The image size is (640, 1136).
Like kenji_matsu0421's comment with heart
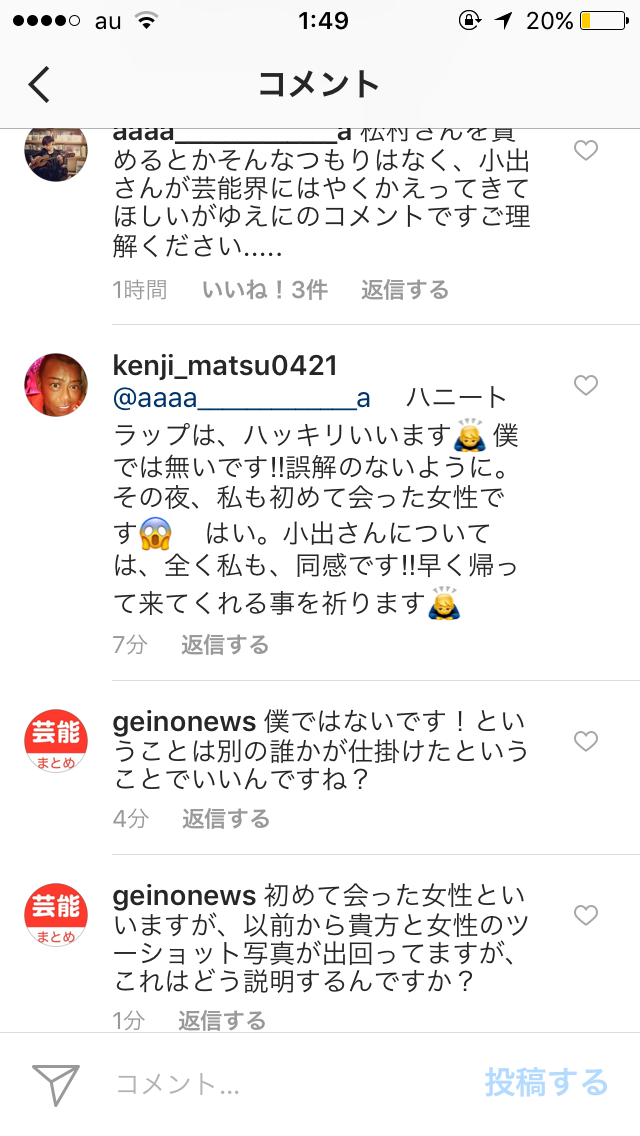[x=586, y=385]
